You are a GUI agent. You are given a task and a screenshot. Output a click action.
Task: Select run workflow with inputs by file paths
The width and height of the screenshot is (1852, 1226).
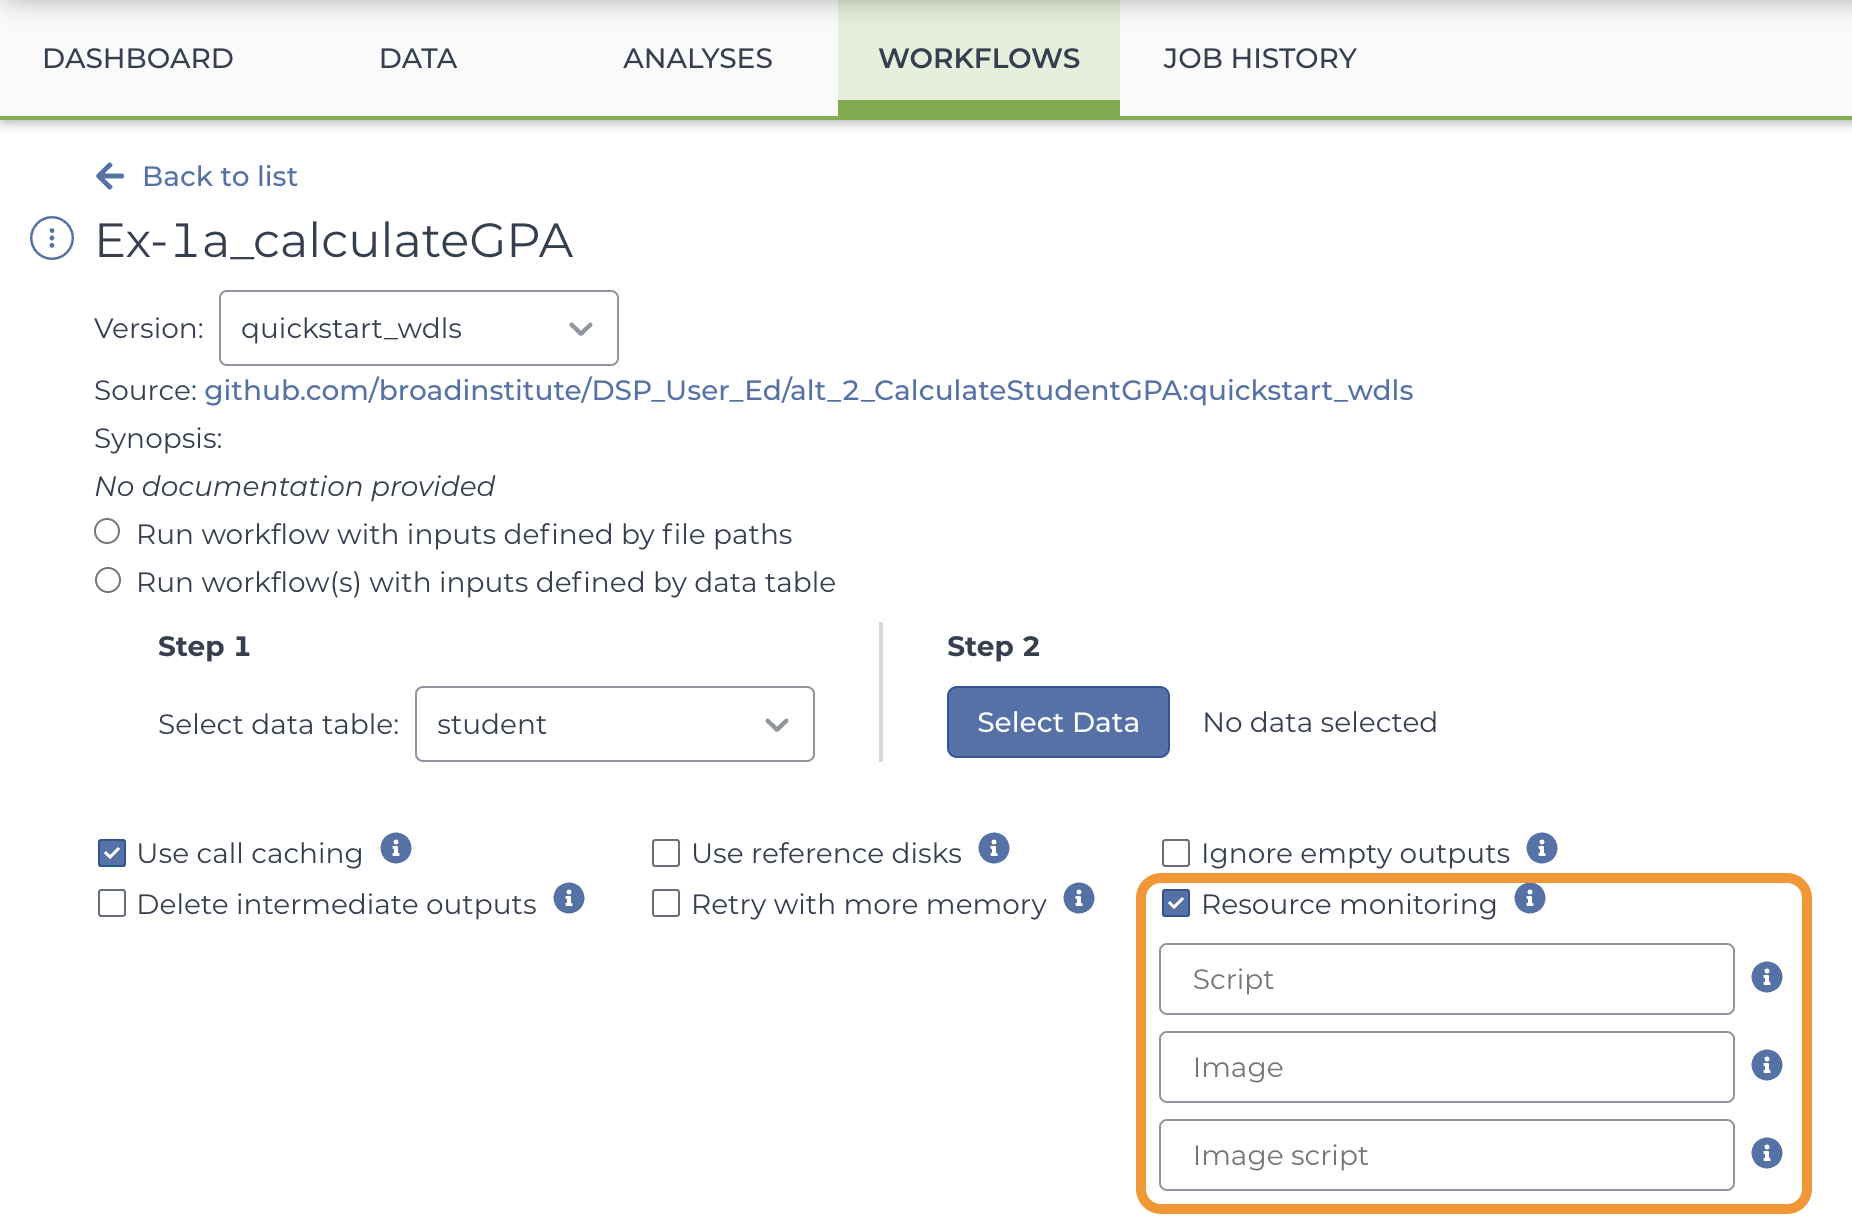[108, 532]
